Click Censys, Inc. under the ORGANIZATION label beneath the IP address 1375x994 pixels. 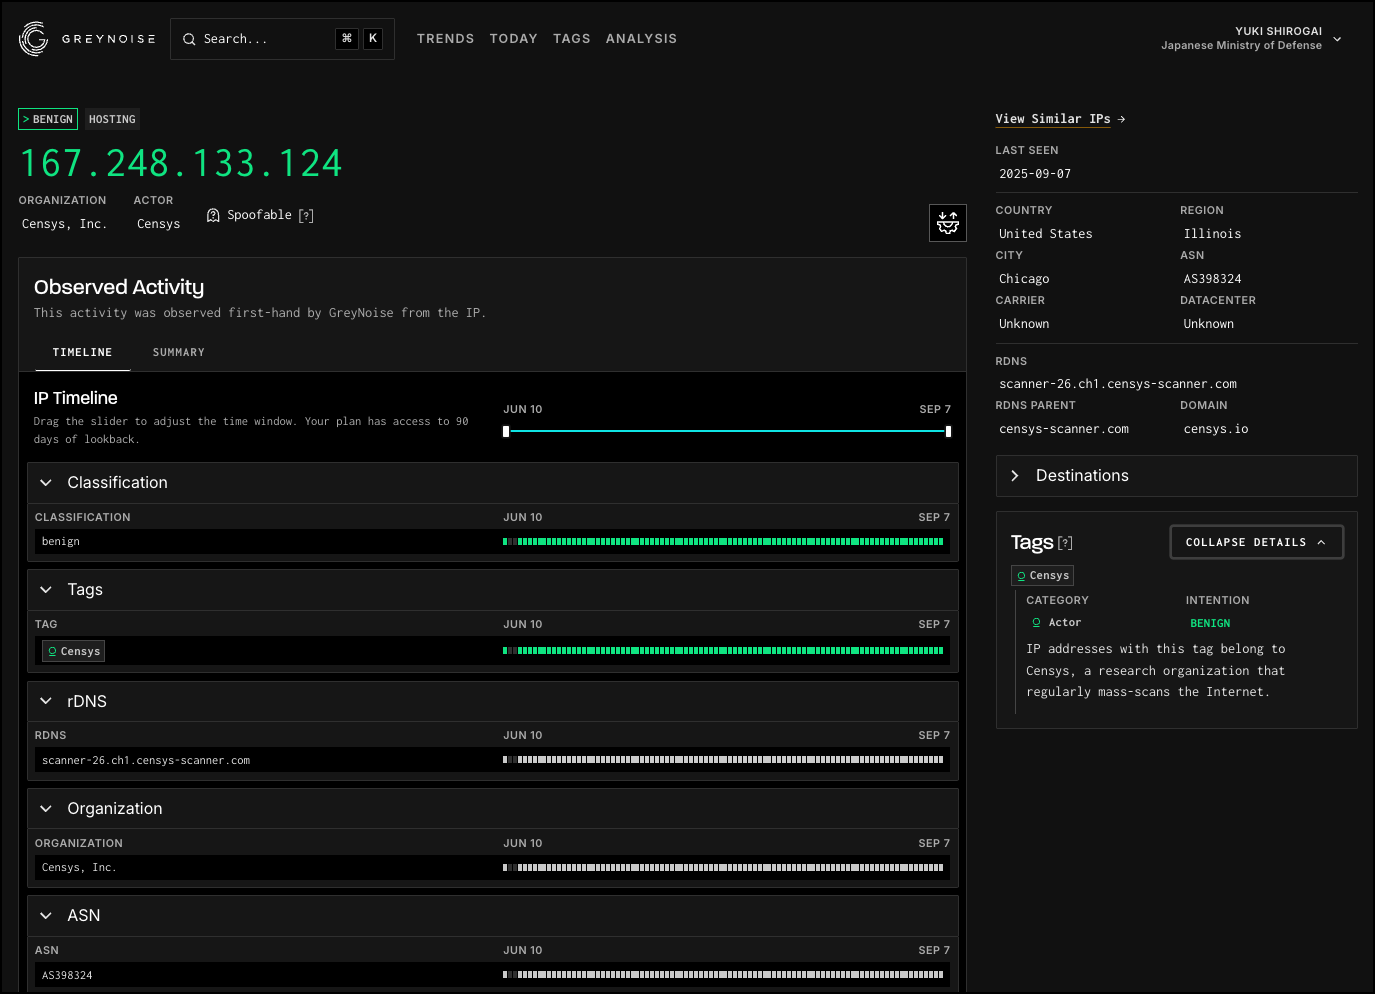tap(64, 224)
